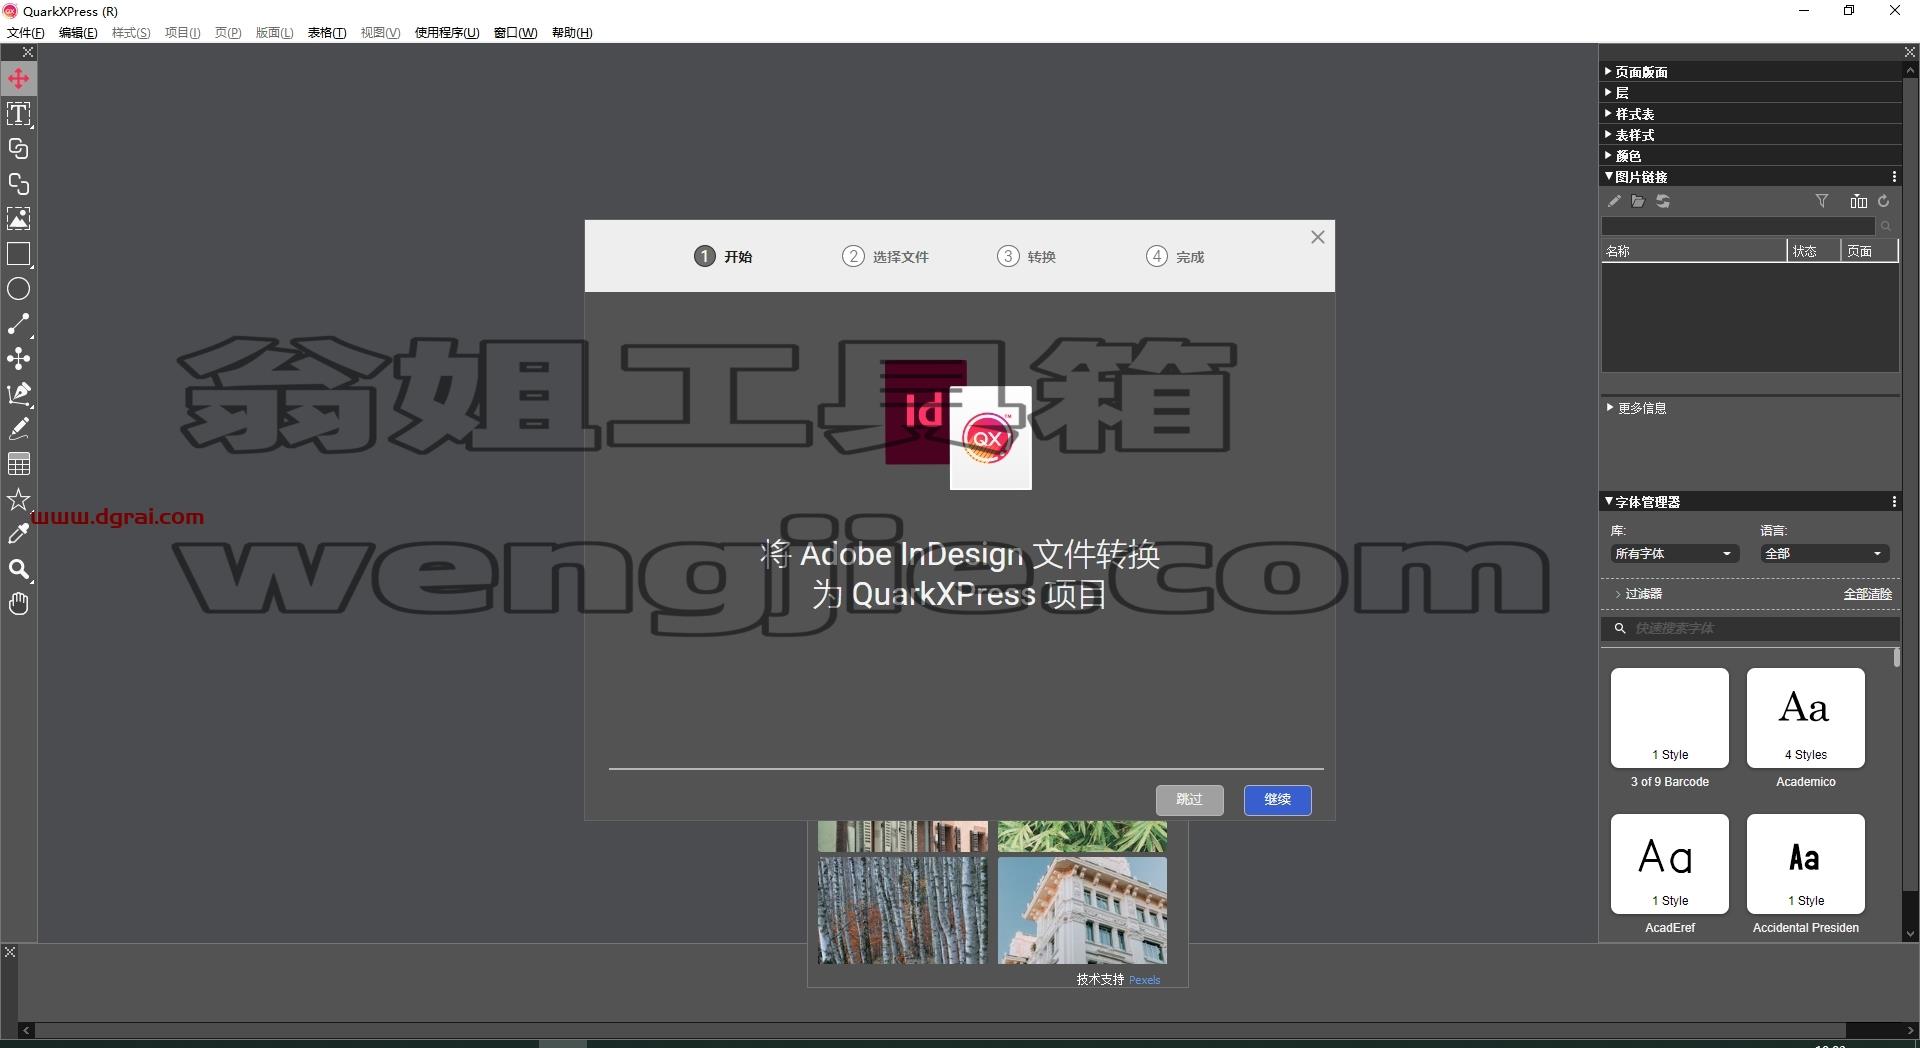This screenshot has height=1048, width=1920.
Task: Click the 继续 button
Action: point(1277,800)
